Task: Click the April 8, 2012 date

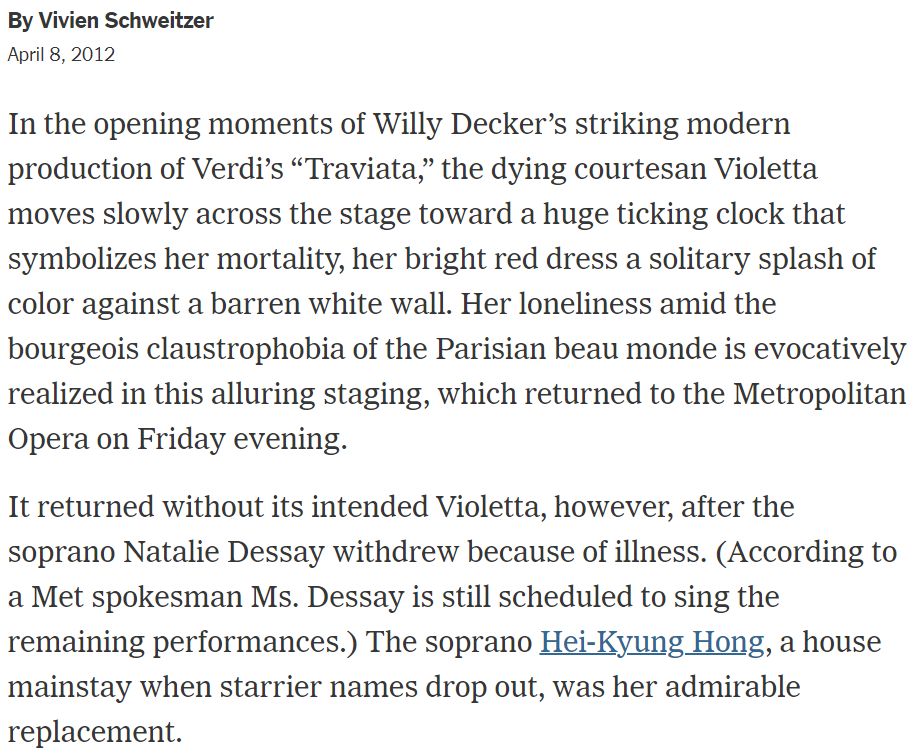Action: click(x=61, y=55)
